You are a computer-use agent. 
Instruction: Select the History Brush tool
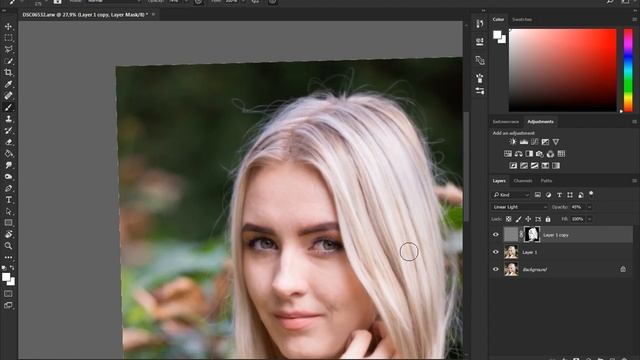coord(8,130)
